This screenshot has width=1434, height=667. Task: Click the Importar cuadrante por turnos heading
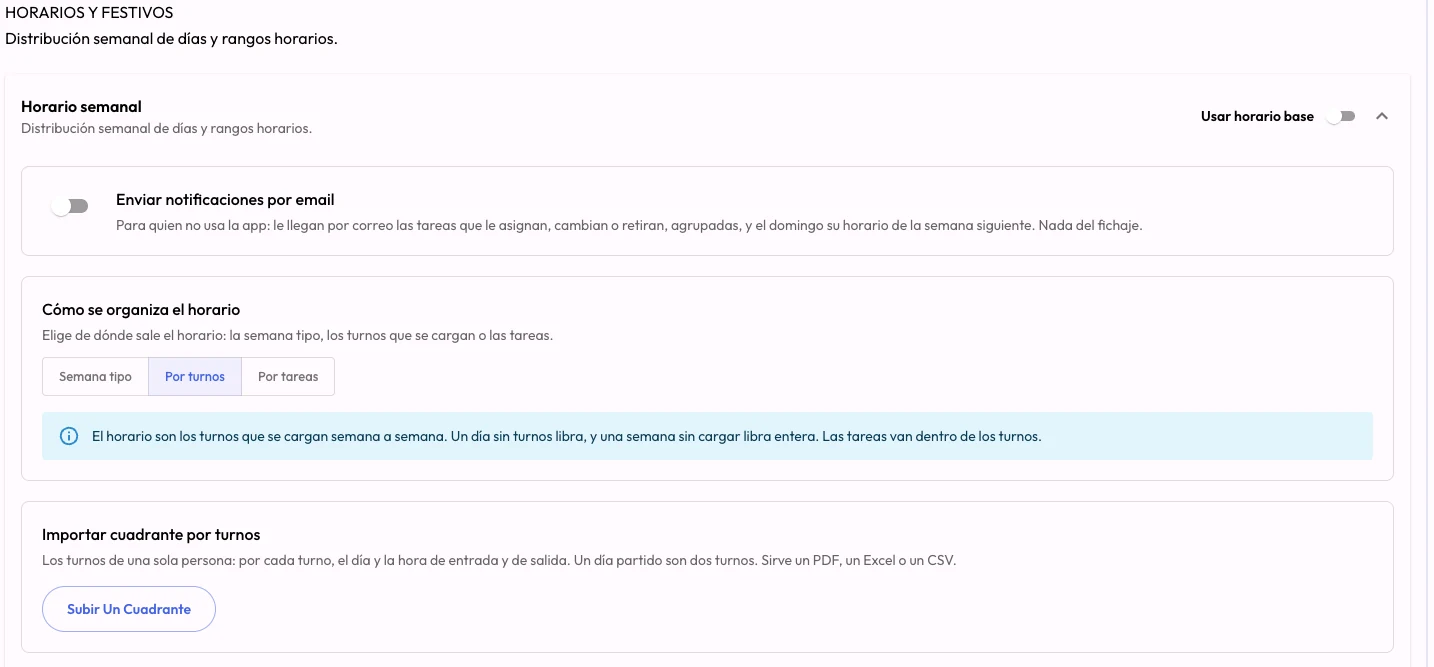151,535
